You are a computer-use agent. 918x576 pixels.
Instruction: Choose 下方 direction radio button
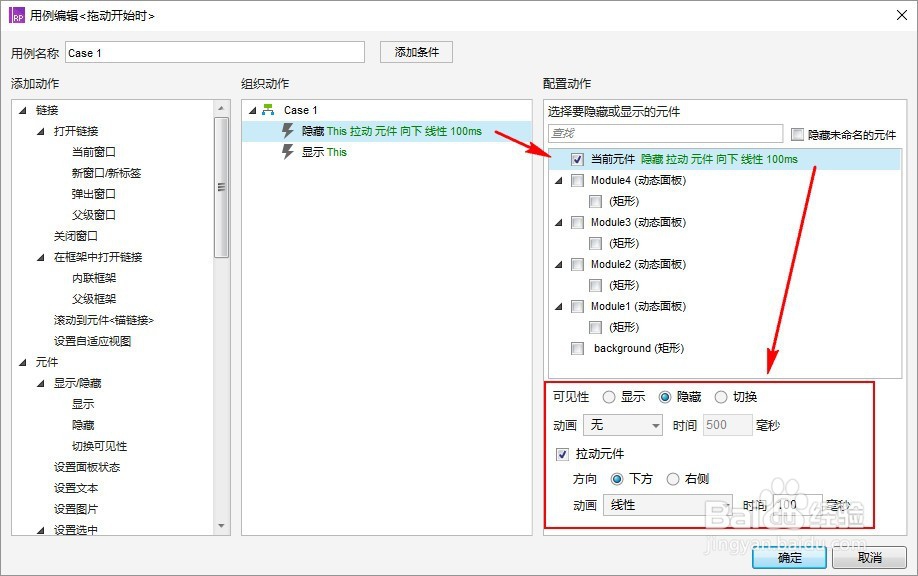[x=617, y=479]
